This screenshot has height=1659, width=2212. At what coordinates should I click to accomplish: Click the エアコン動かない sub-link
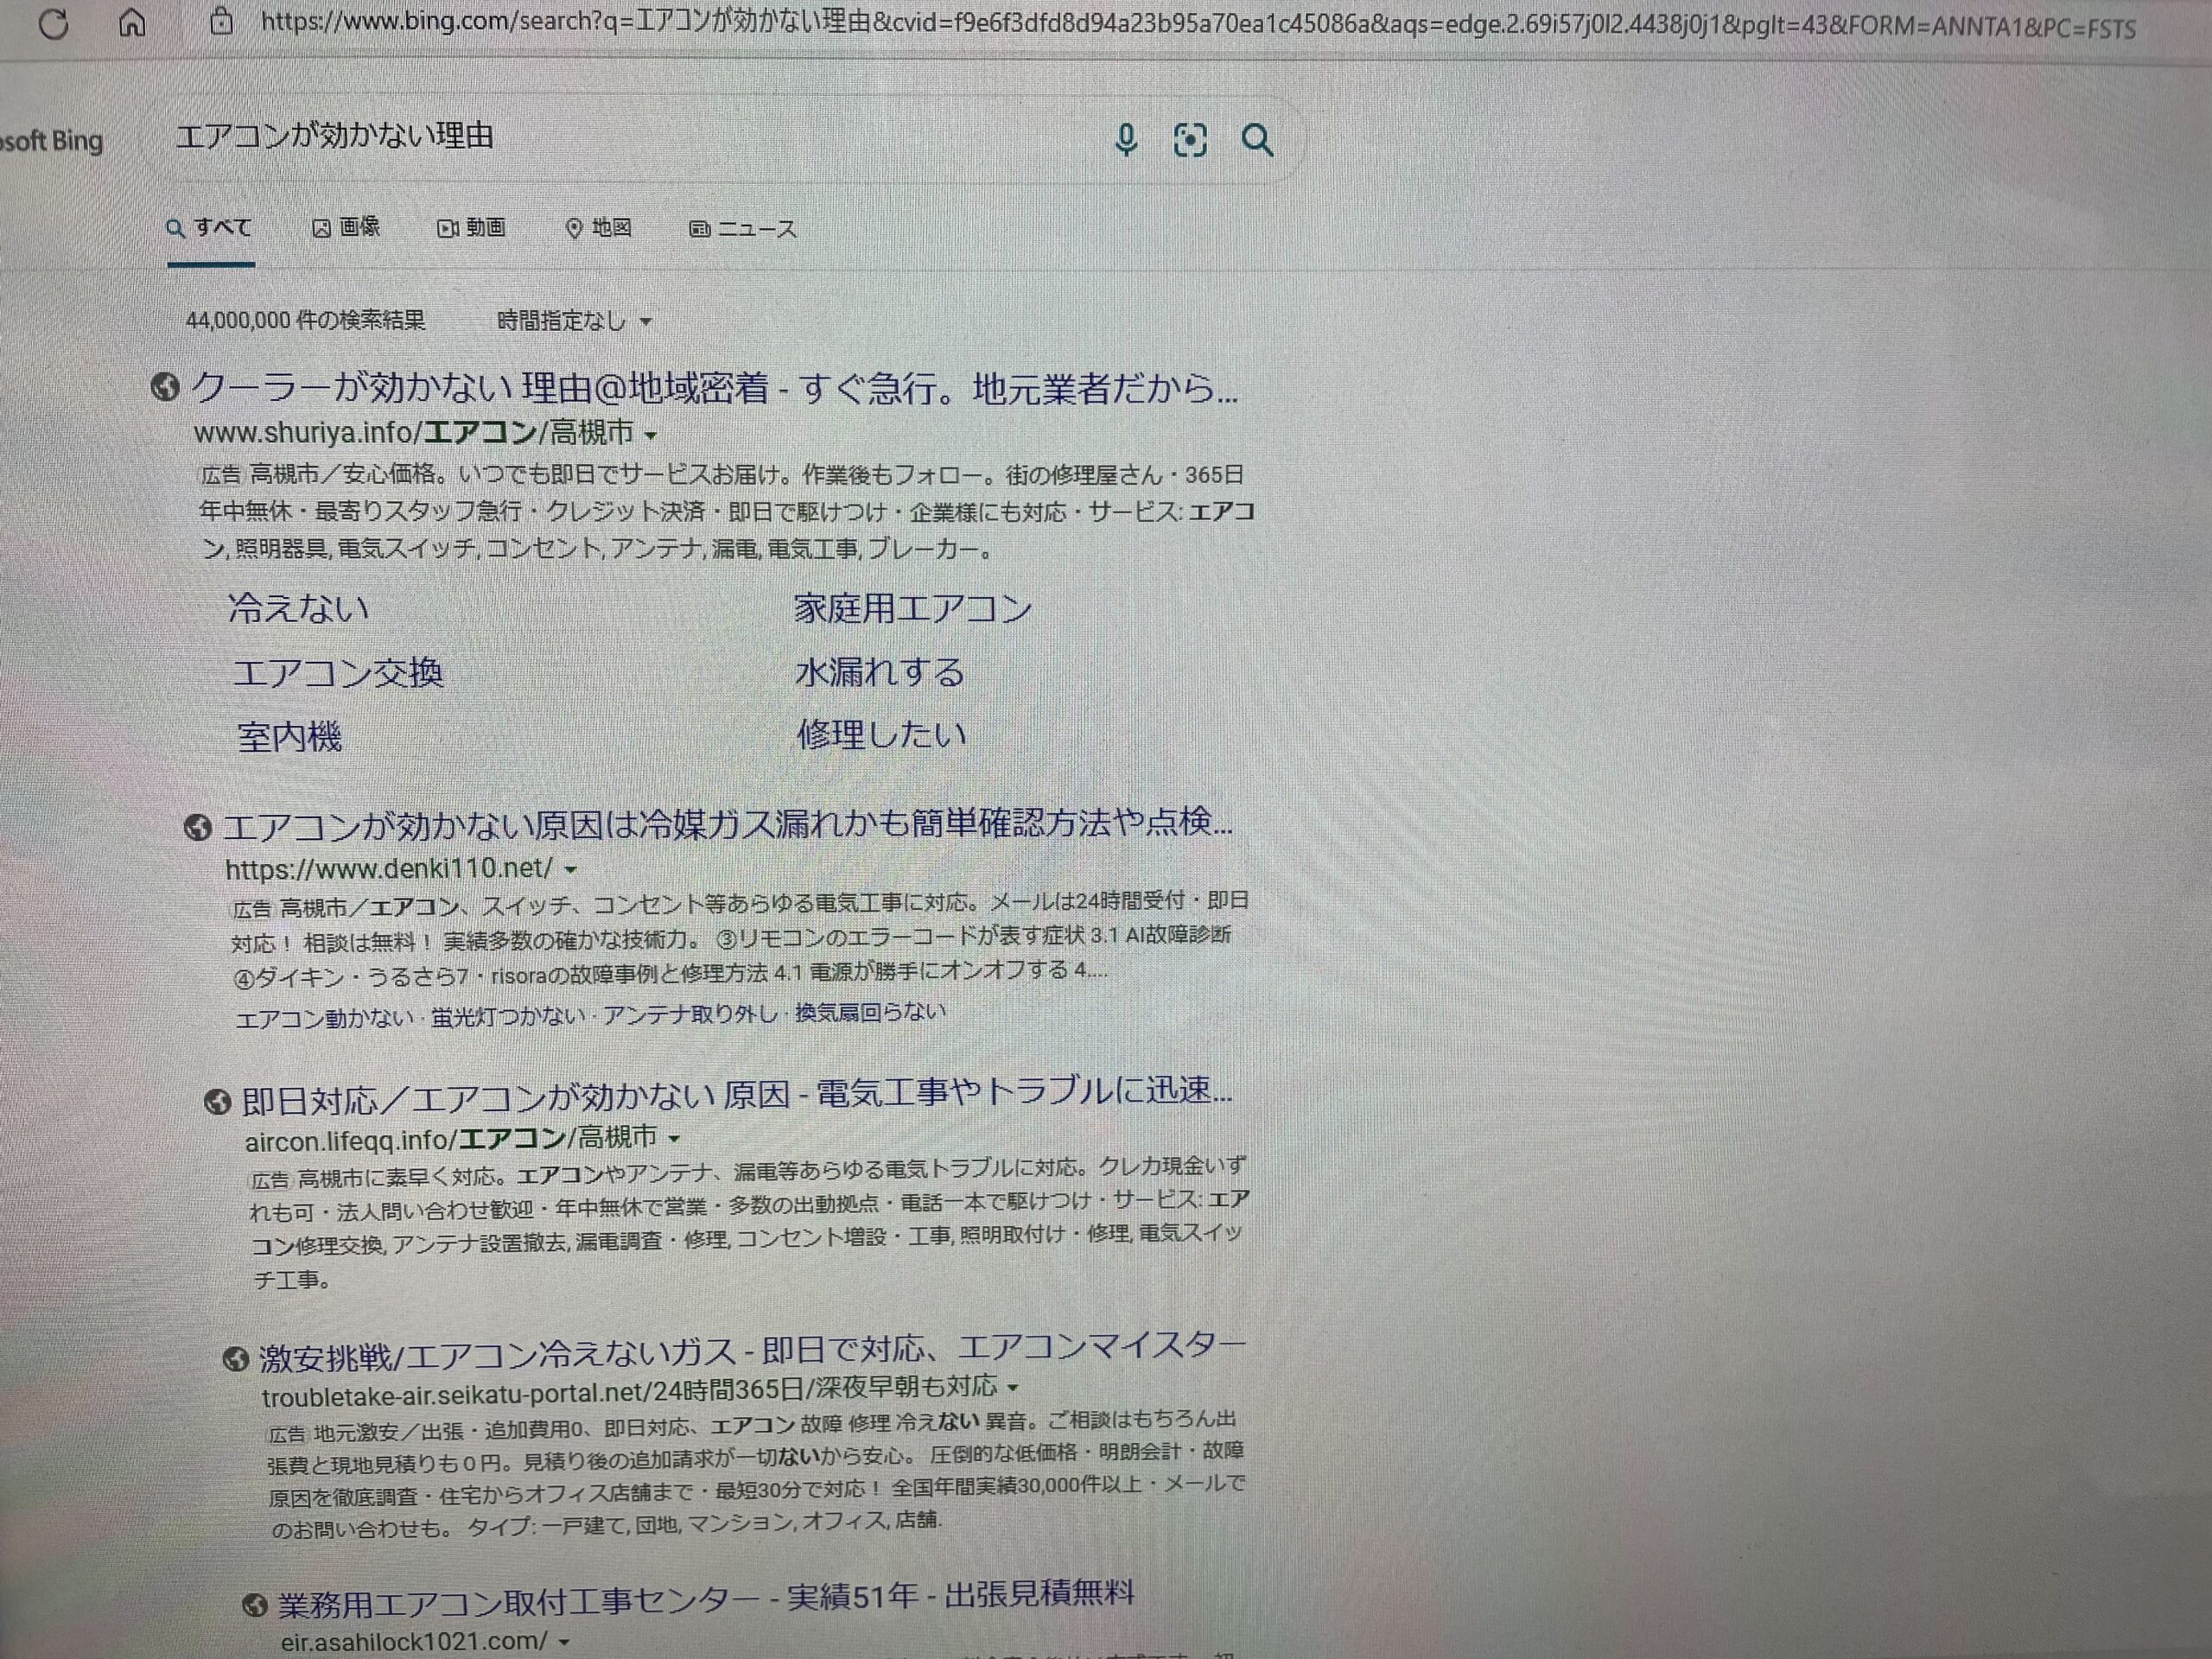324,1019
